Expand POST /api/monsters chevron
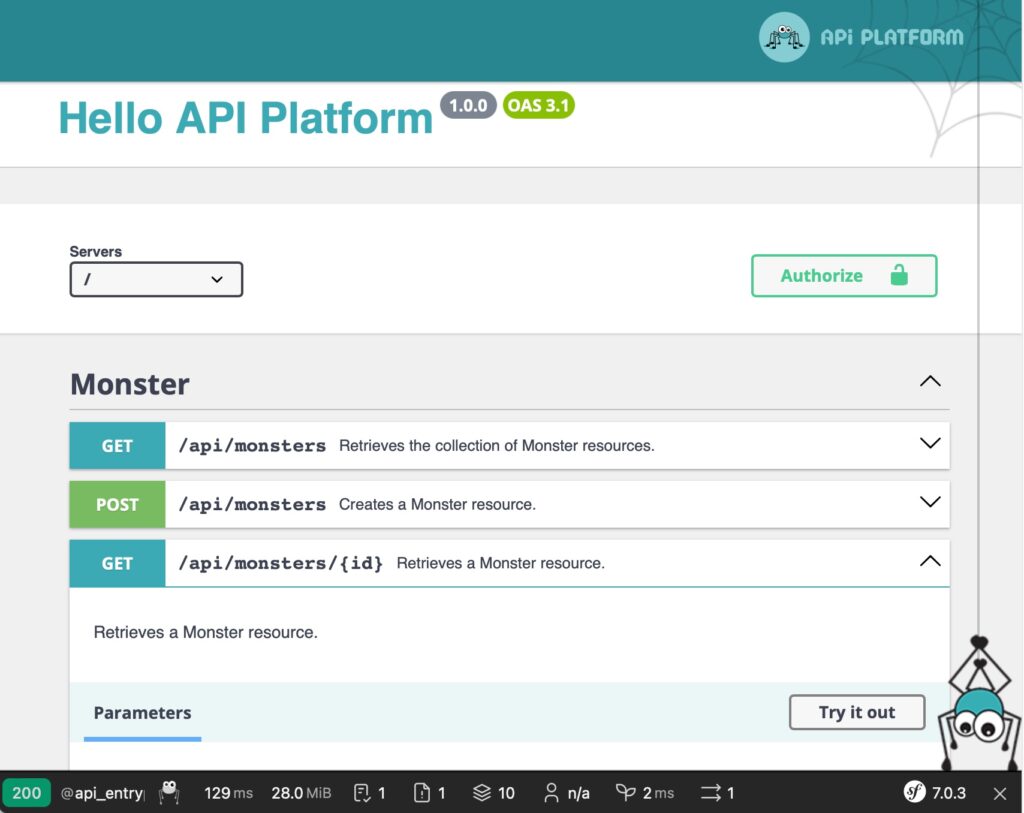 pyautogui.click(x=930, y=502)
